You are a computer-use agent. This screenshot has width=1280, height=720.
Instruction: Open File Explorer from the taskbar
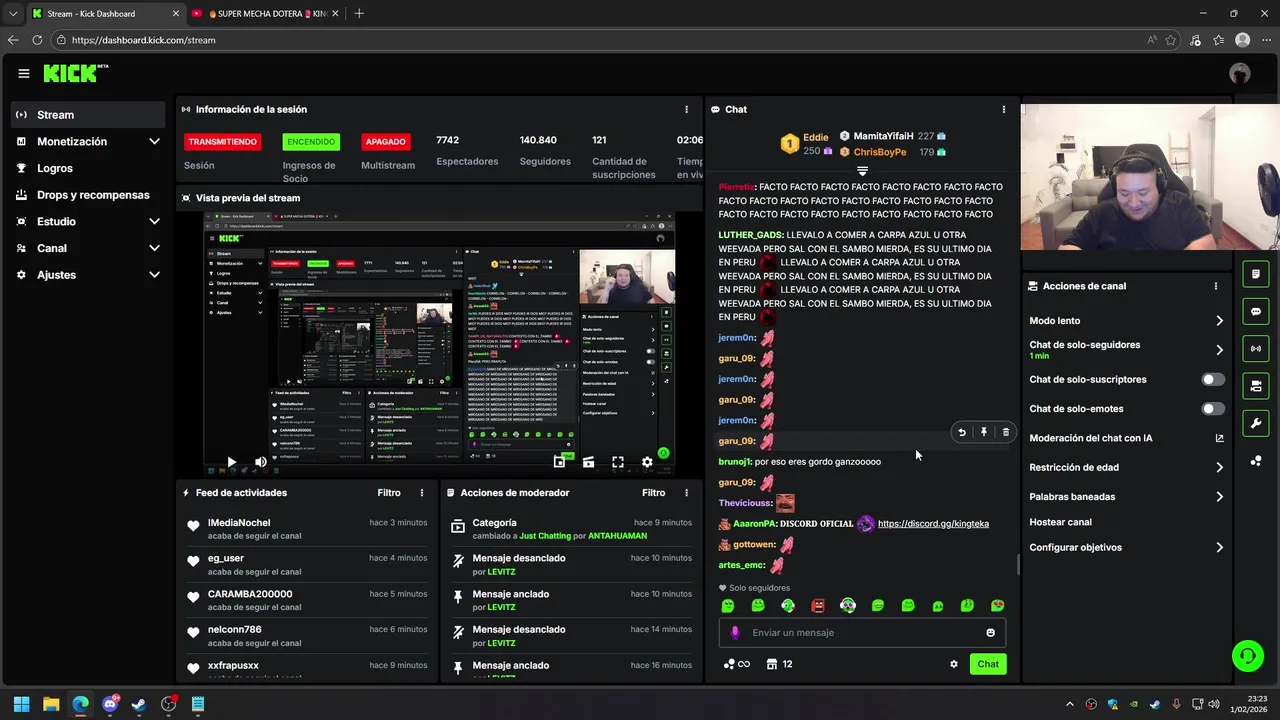pyautogui.click(x=51, y=704)
